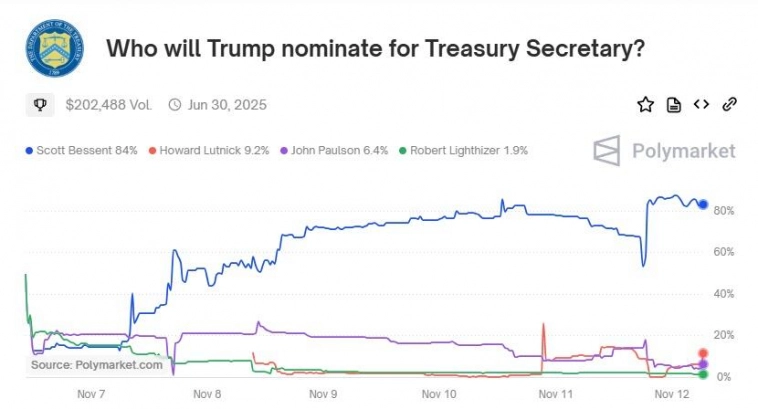Viewport: 758px width, 409px height.
Task: Click the trophy icon badge
Action: (x=41, y=104)
